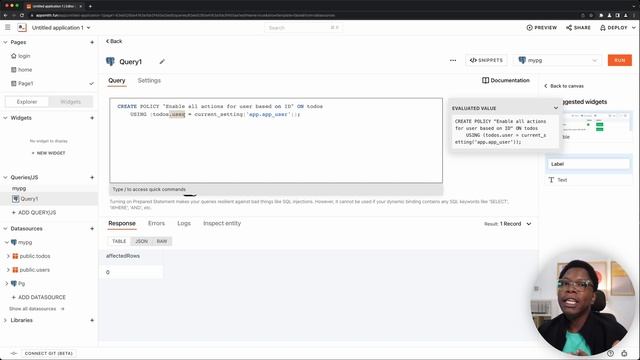Expand the Libraries section
The width and height of the screenshot is (640, 360).
tap(5, 320)
